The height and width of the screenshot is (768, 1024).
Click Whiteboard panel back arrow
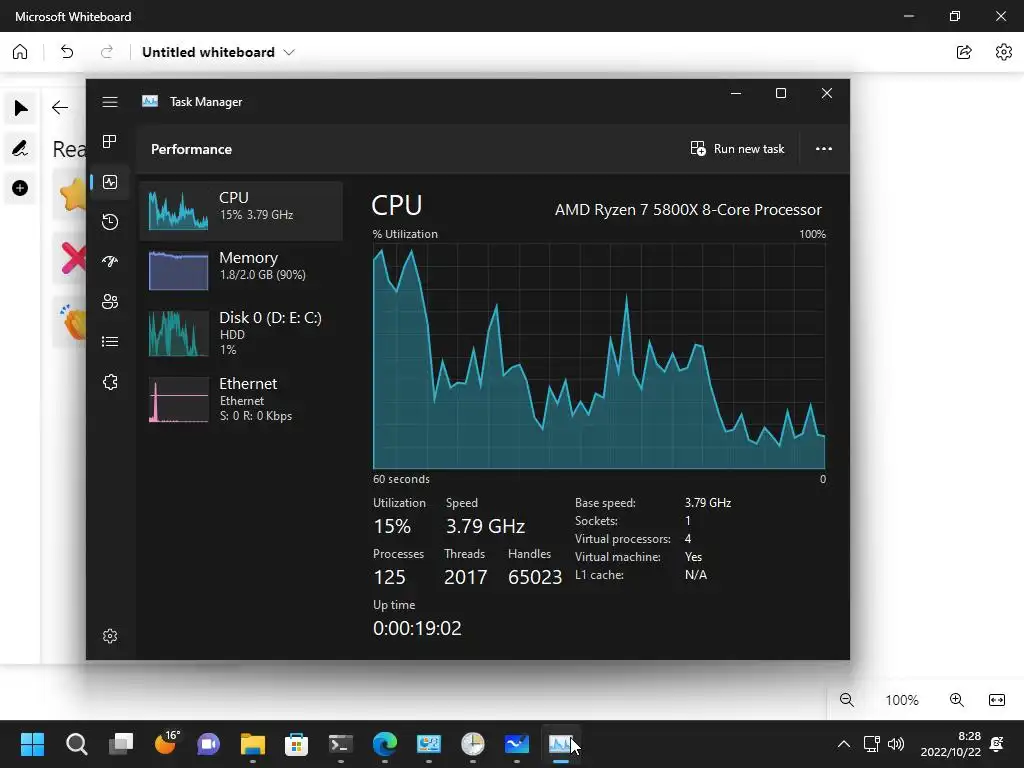(60, 107)
